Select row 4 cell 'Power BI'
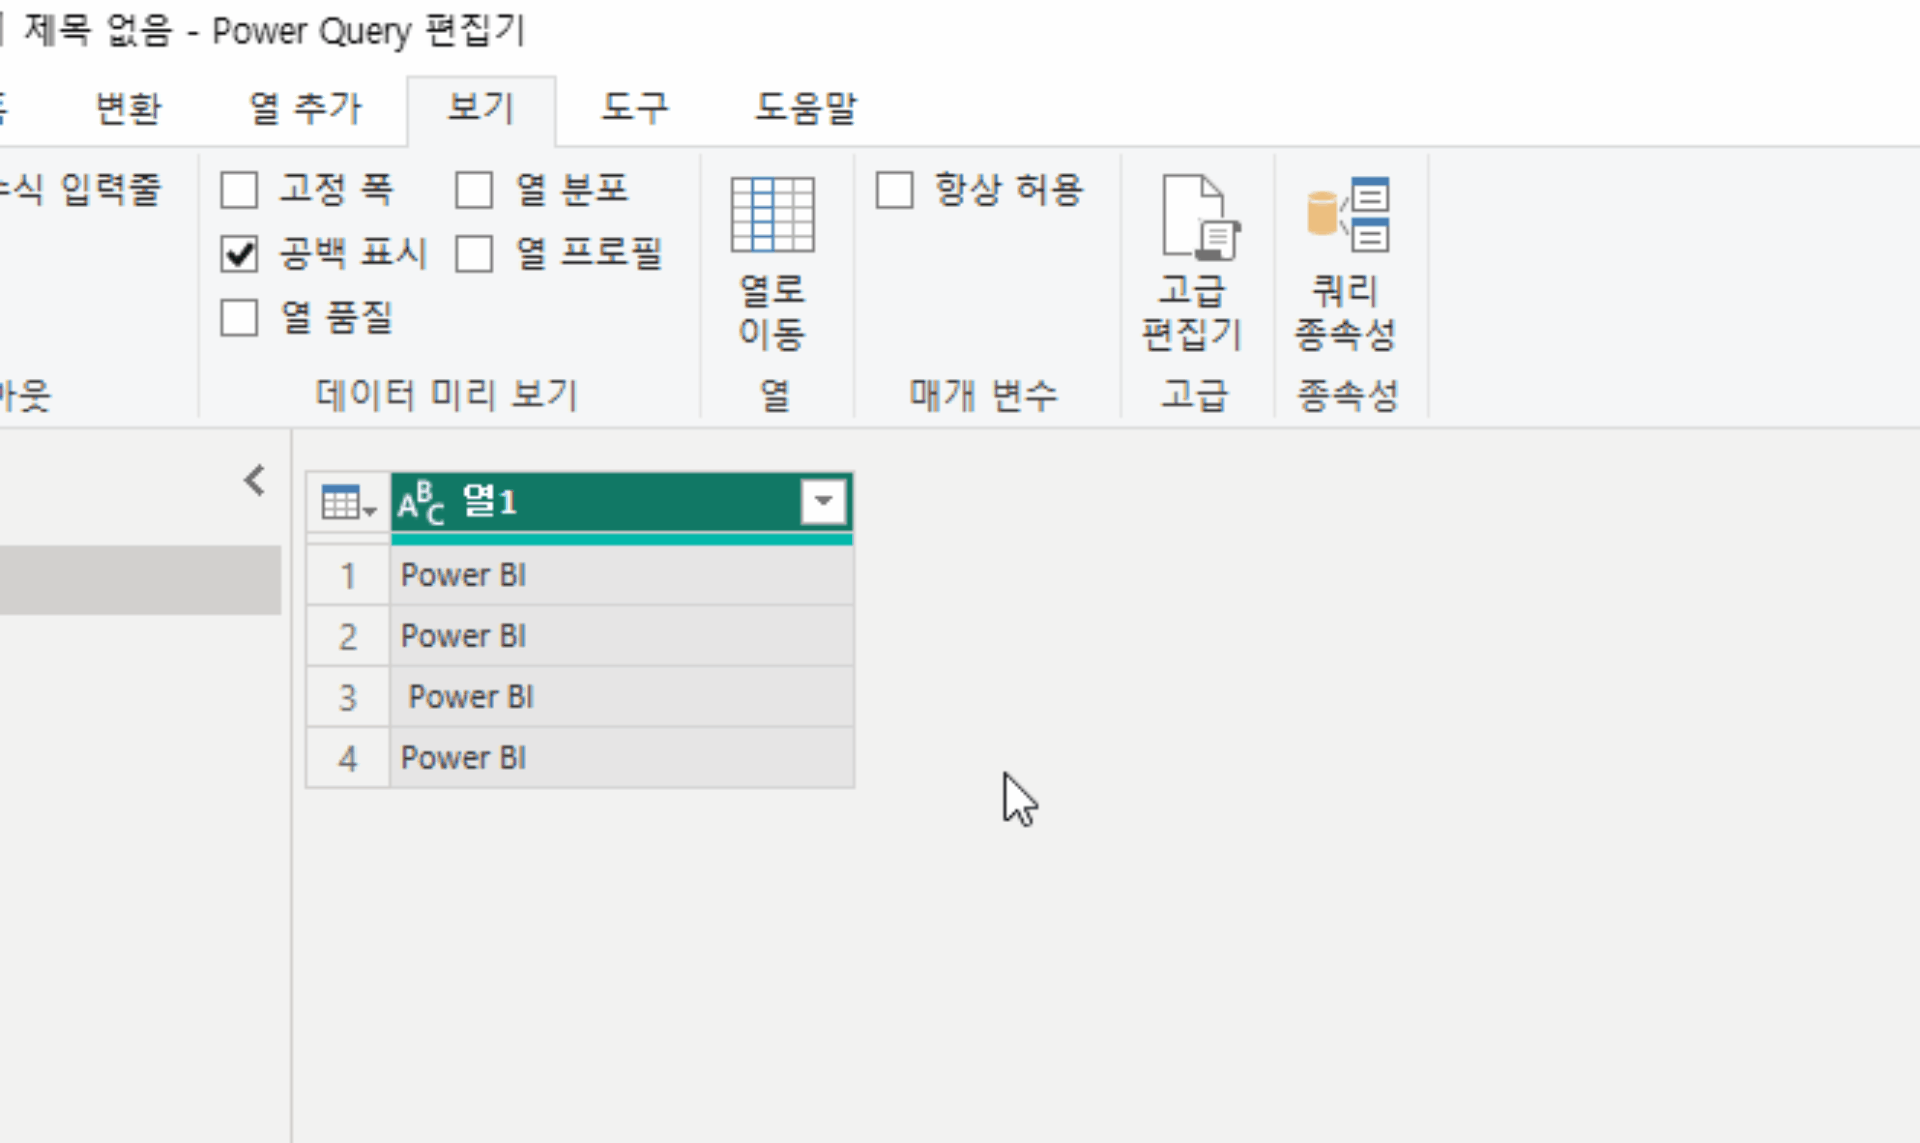The width and height of the screenshot is (1920, 1143). [x=622, y=758]
